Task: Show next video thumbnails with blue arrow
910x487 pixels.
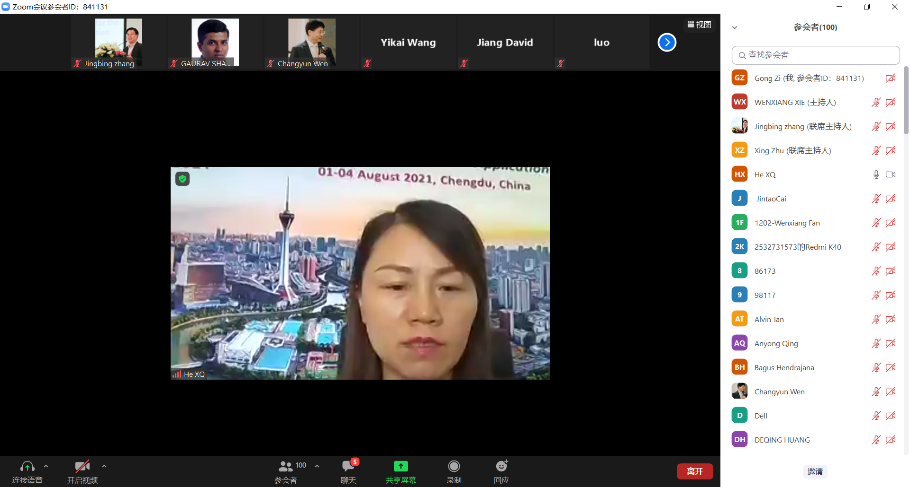Action: pyautogui.click(x=667, y=42)
